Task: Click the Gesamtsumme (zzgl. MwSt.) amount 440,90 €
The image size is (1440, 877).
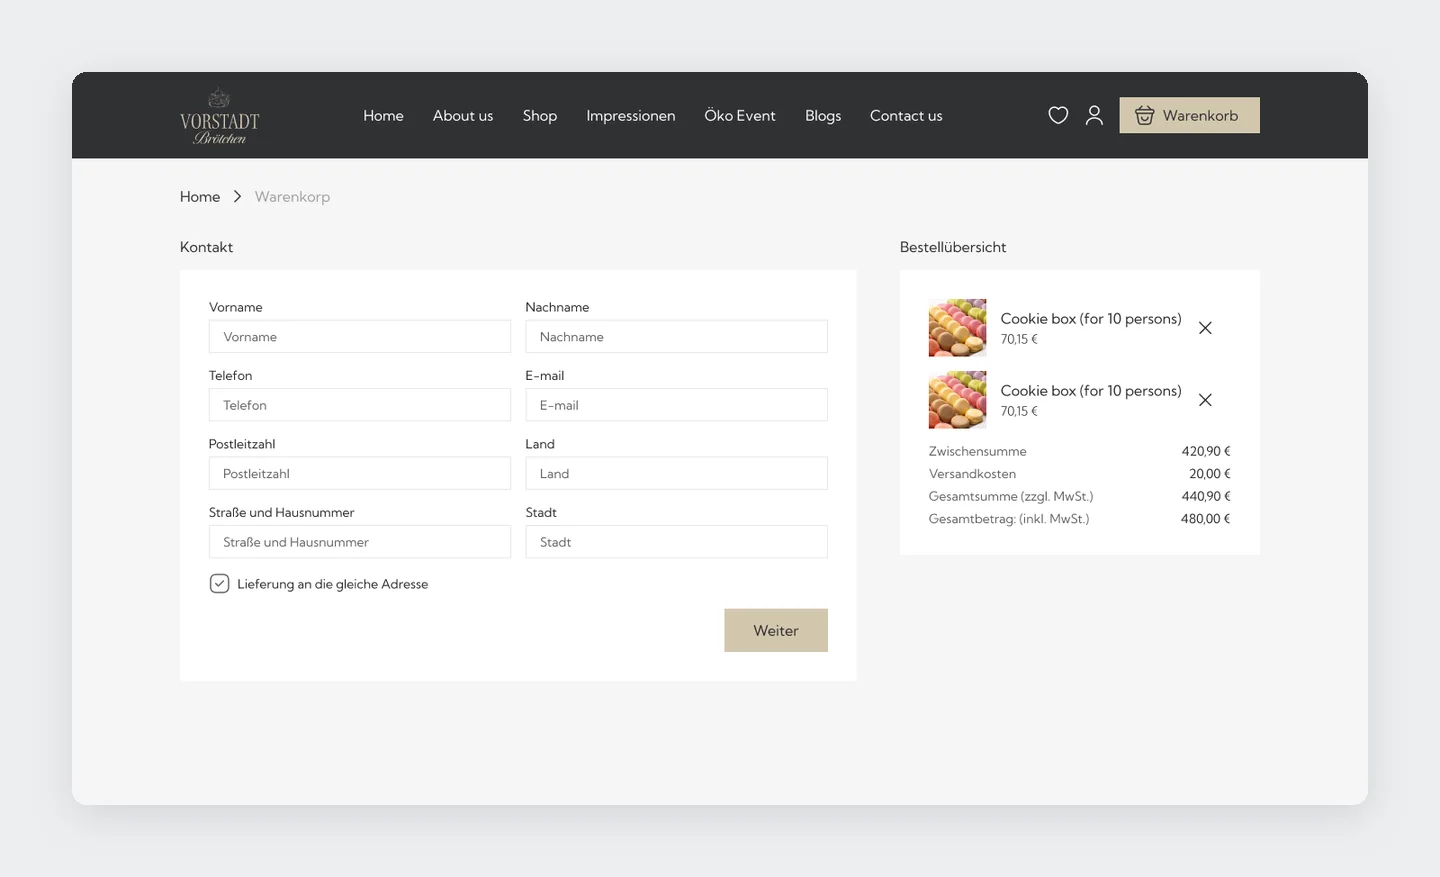Action: [1206, 496]
